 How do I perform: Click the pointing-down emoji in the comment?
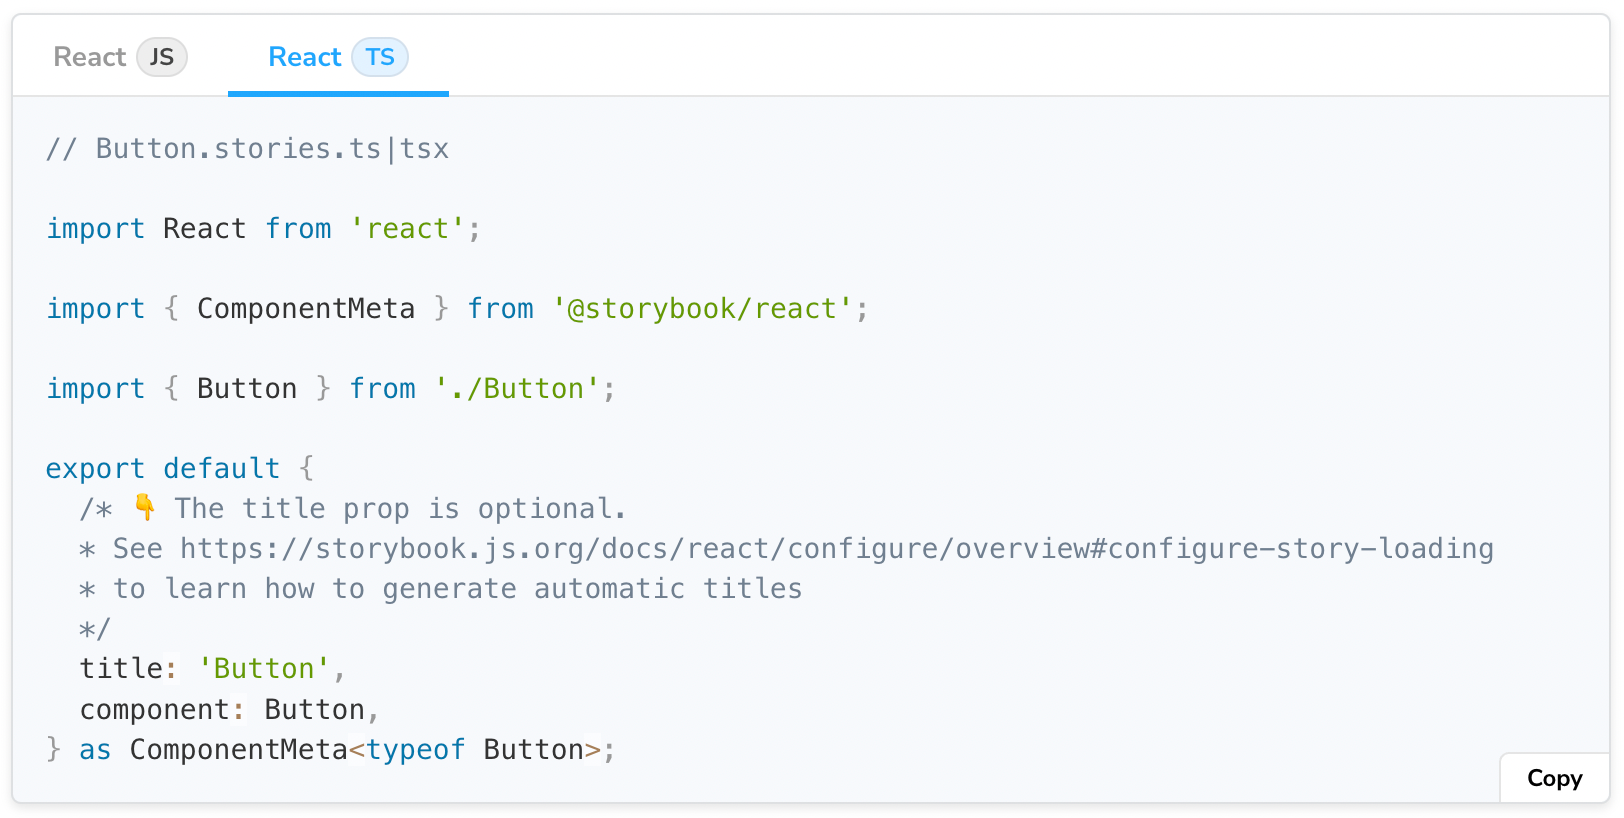145,507
